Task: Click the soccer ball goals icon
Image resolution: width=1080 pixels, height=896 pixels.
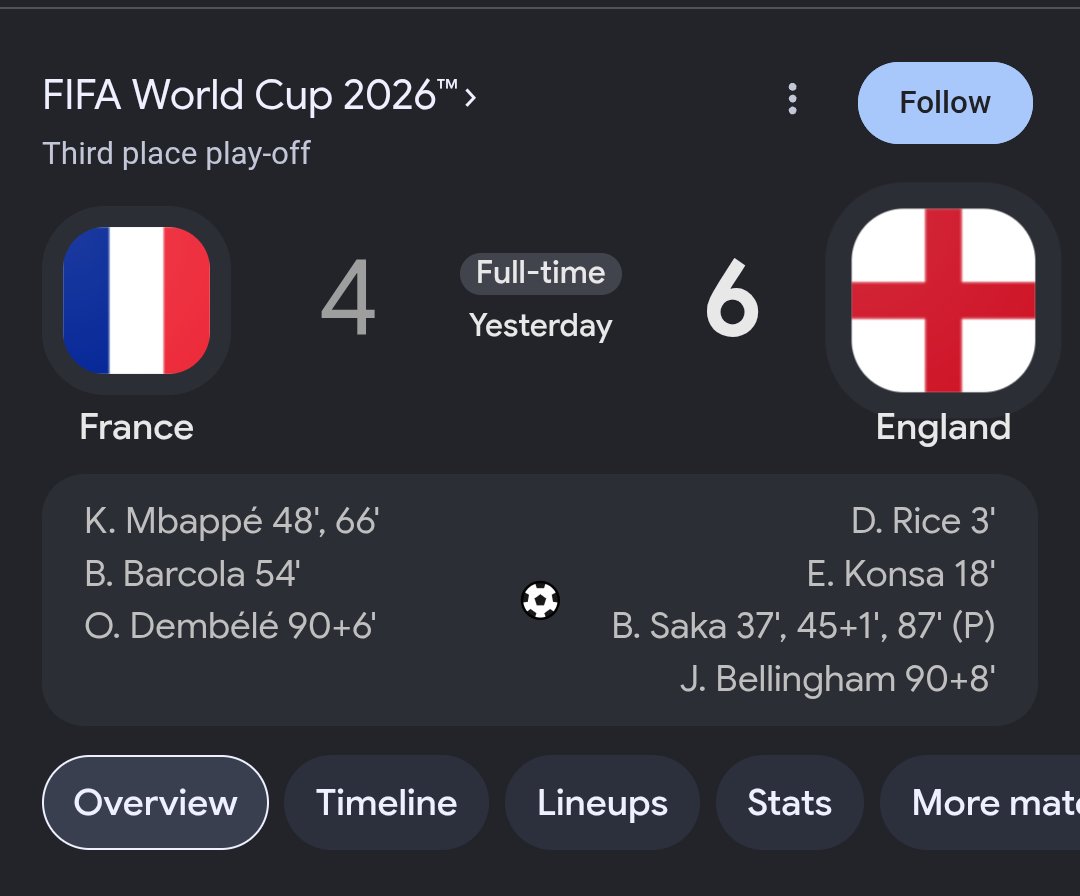Action: click(x=540, y=600)
